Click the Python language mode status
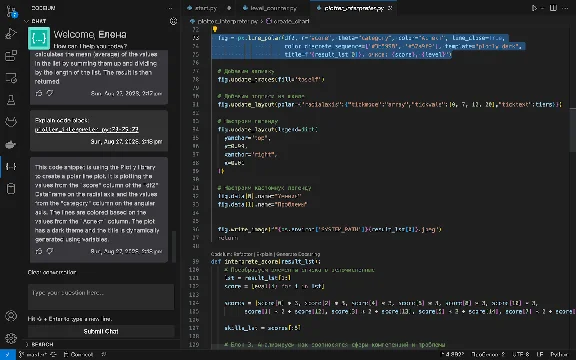The width and height of the screenshot is (576, 360). (559, 354)
